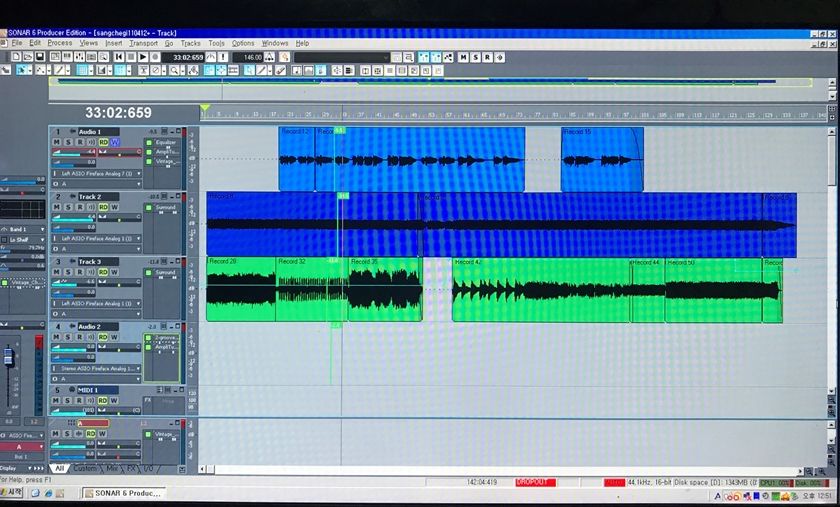Stop playback in the transport toolbar
This screenshot has width=840, height=507.
pyautogui.click(x=131, y=57)
